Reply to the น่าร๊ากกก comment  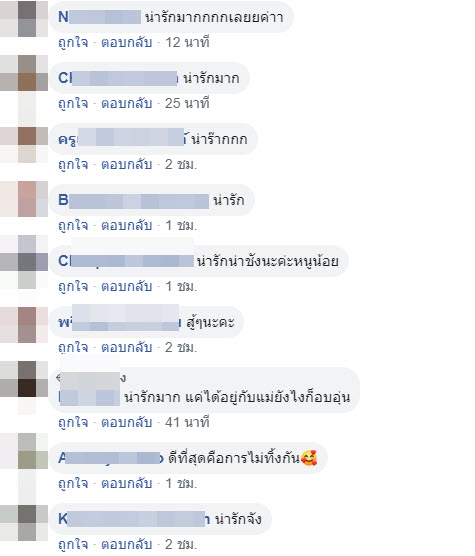point(127,165)
